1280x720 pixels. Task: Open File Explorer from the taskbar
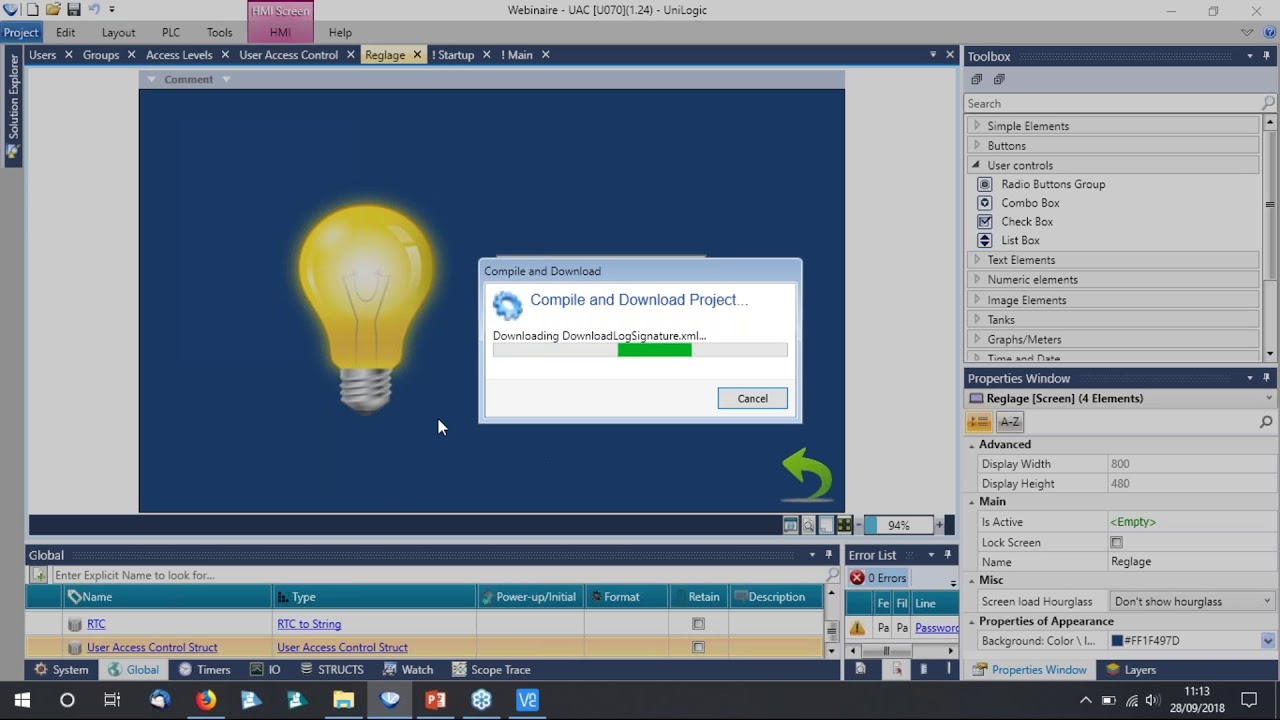(343, 700)
